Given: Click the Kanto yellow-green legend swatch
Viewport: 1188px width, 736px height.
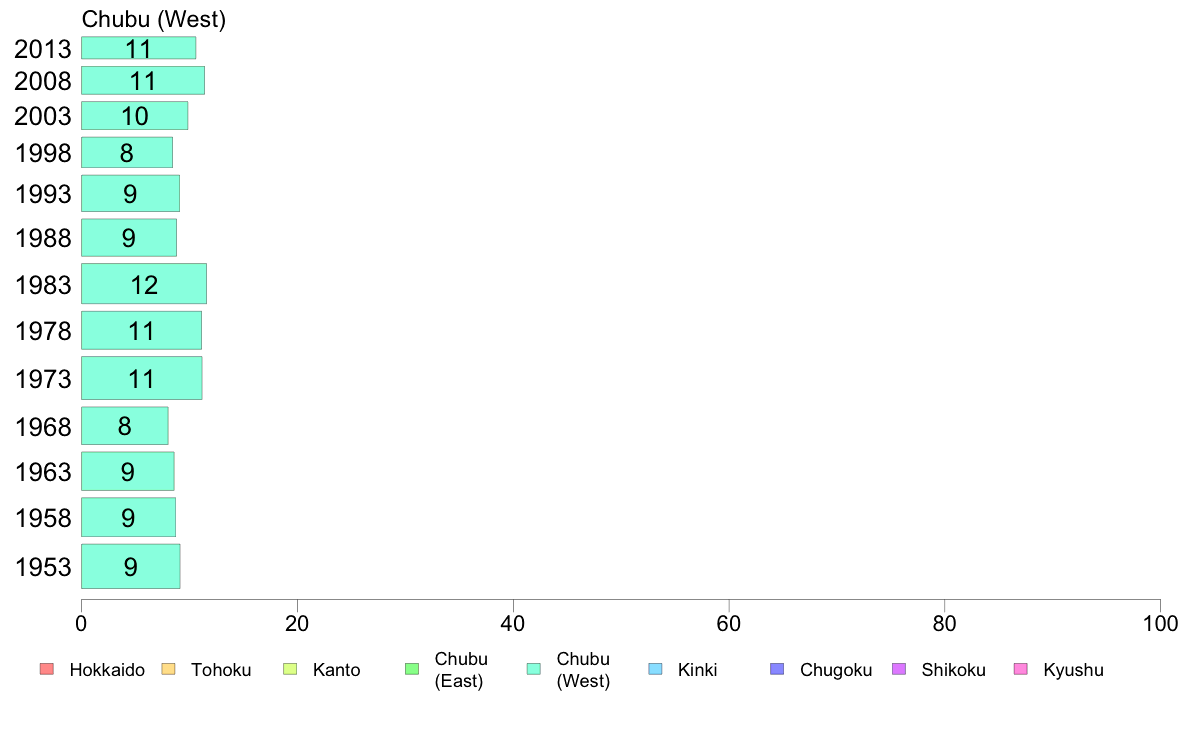Looking at the screenshot, I should click(290, 669).
